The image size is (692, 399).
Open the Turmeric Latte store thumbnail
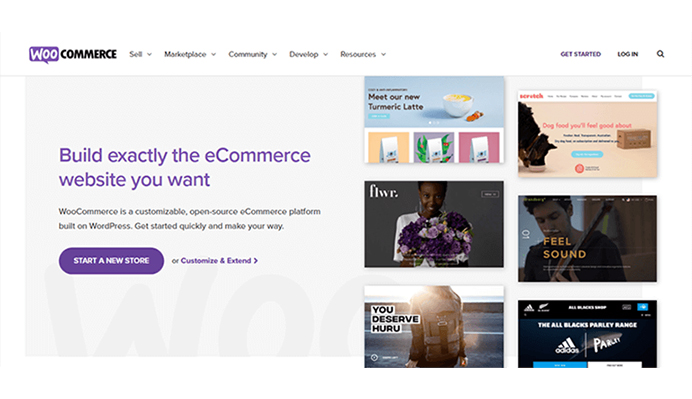click(x=434, y=120)
